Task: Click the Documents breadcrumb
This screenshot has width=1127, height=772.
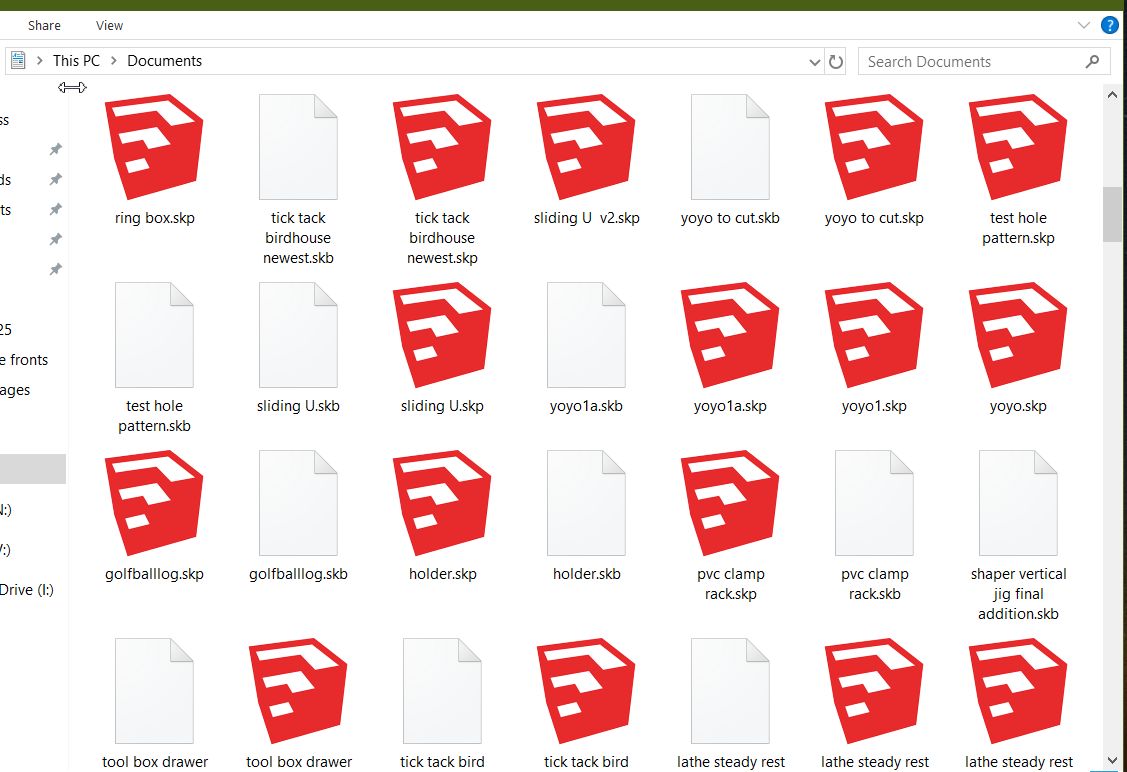Action: [165, 61]
